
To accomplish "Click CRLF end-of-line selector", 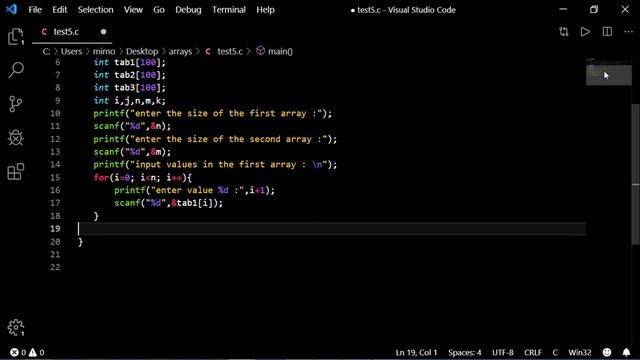I will (533, 352).
